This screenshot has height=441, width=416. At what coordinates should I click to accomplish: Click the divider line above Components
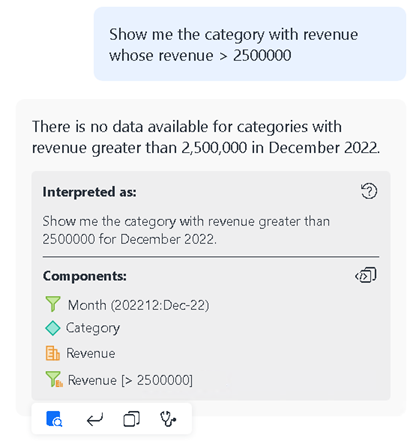click(211, 257)
